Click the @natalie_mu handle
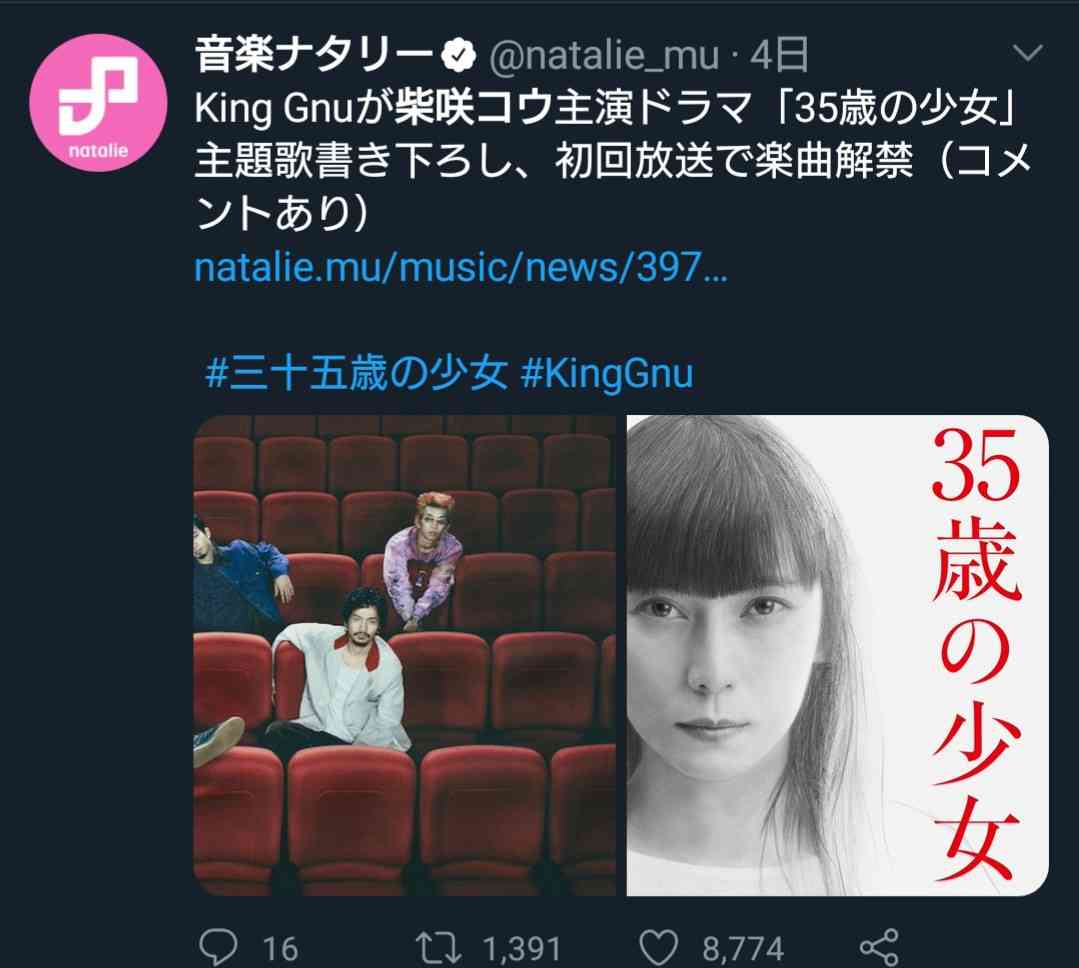The image size is (1079, 968). coord(603,56)
